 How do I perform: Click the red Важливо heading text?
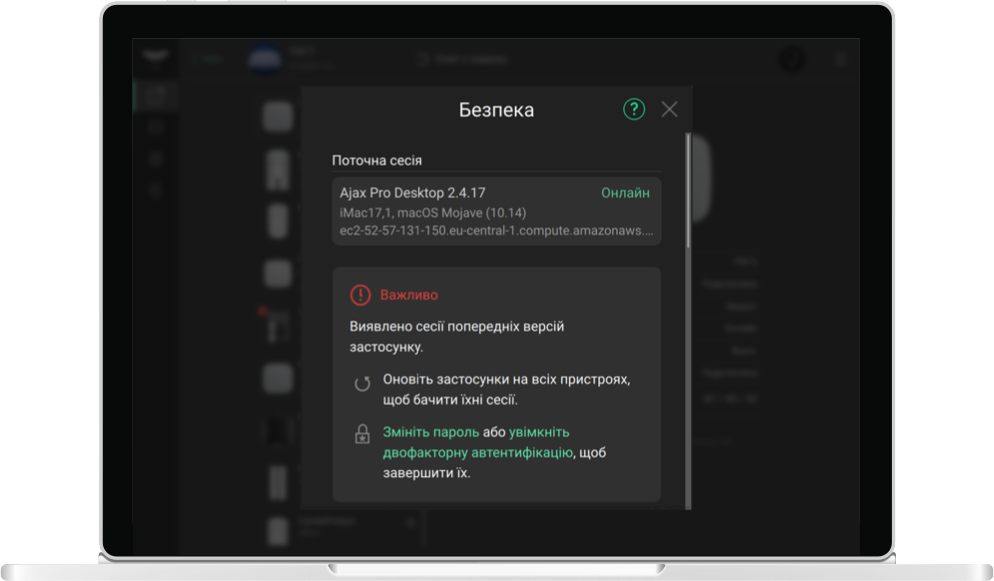(409, 295)
